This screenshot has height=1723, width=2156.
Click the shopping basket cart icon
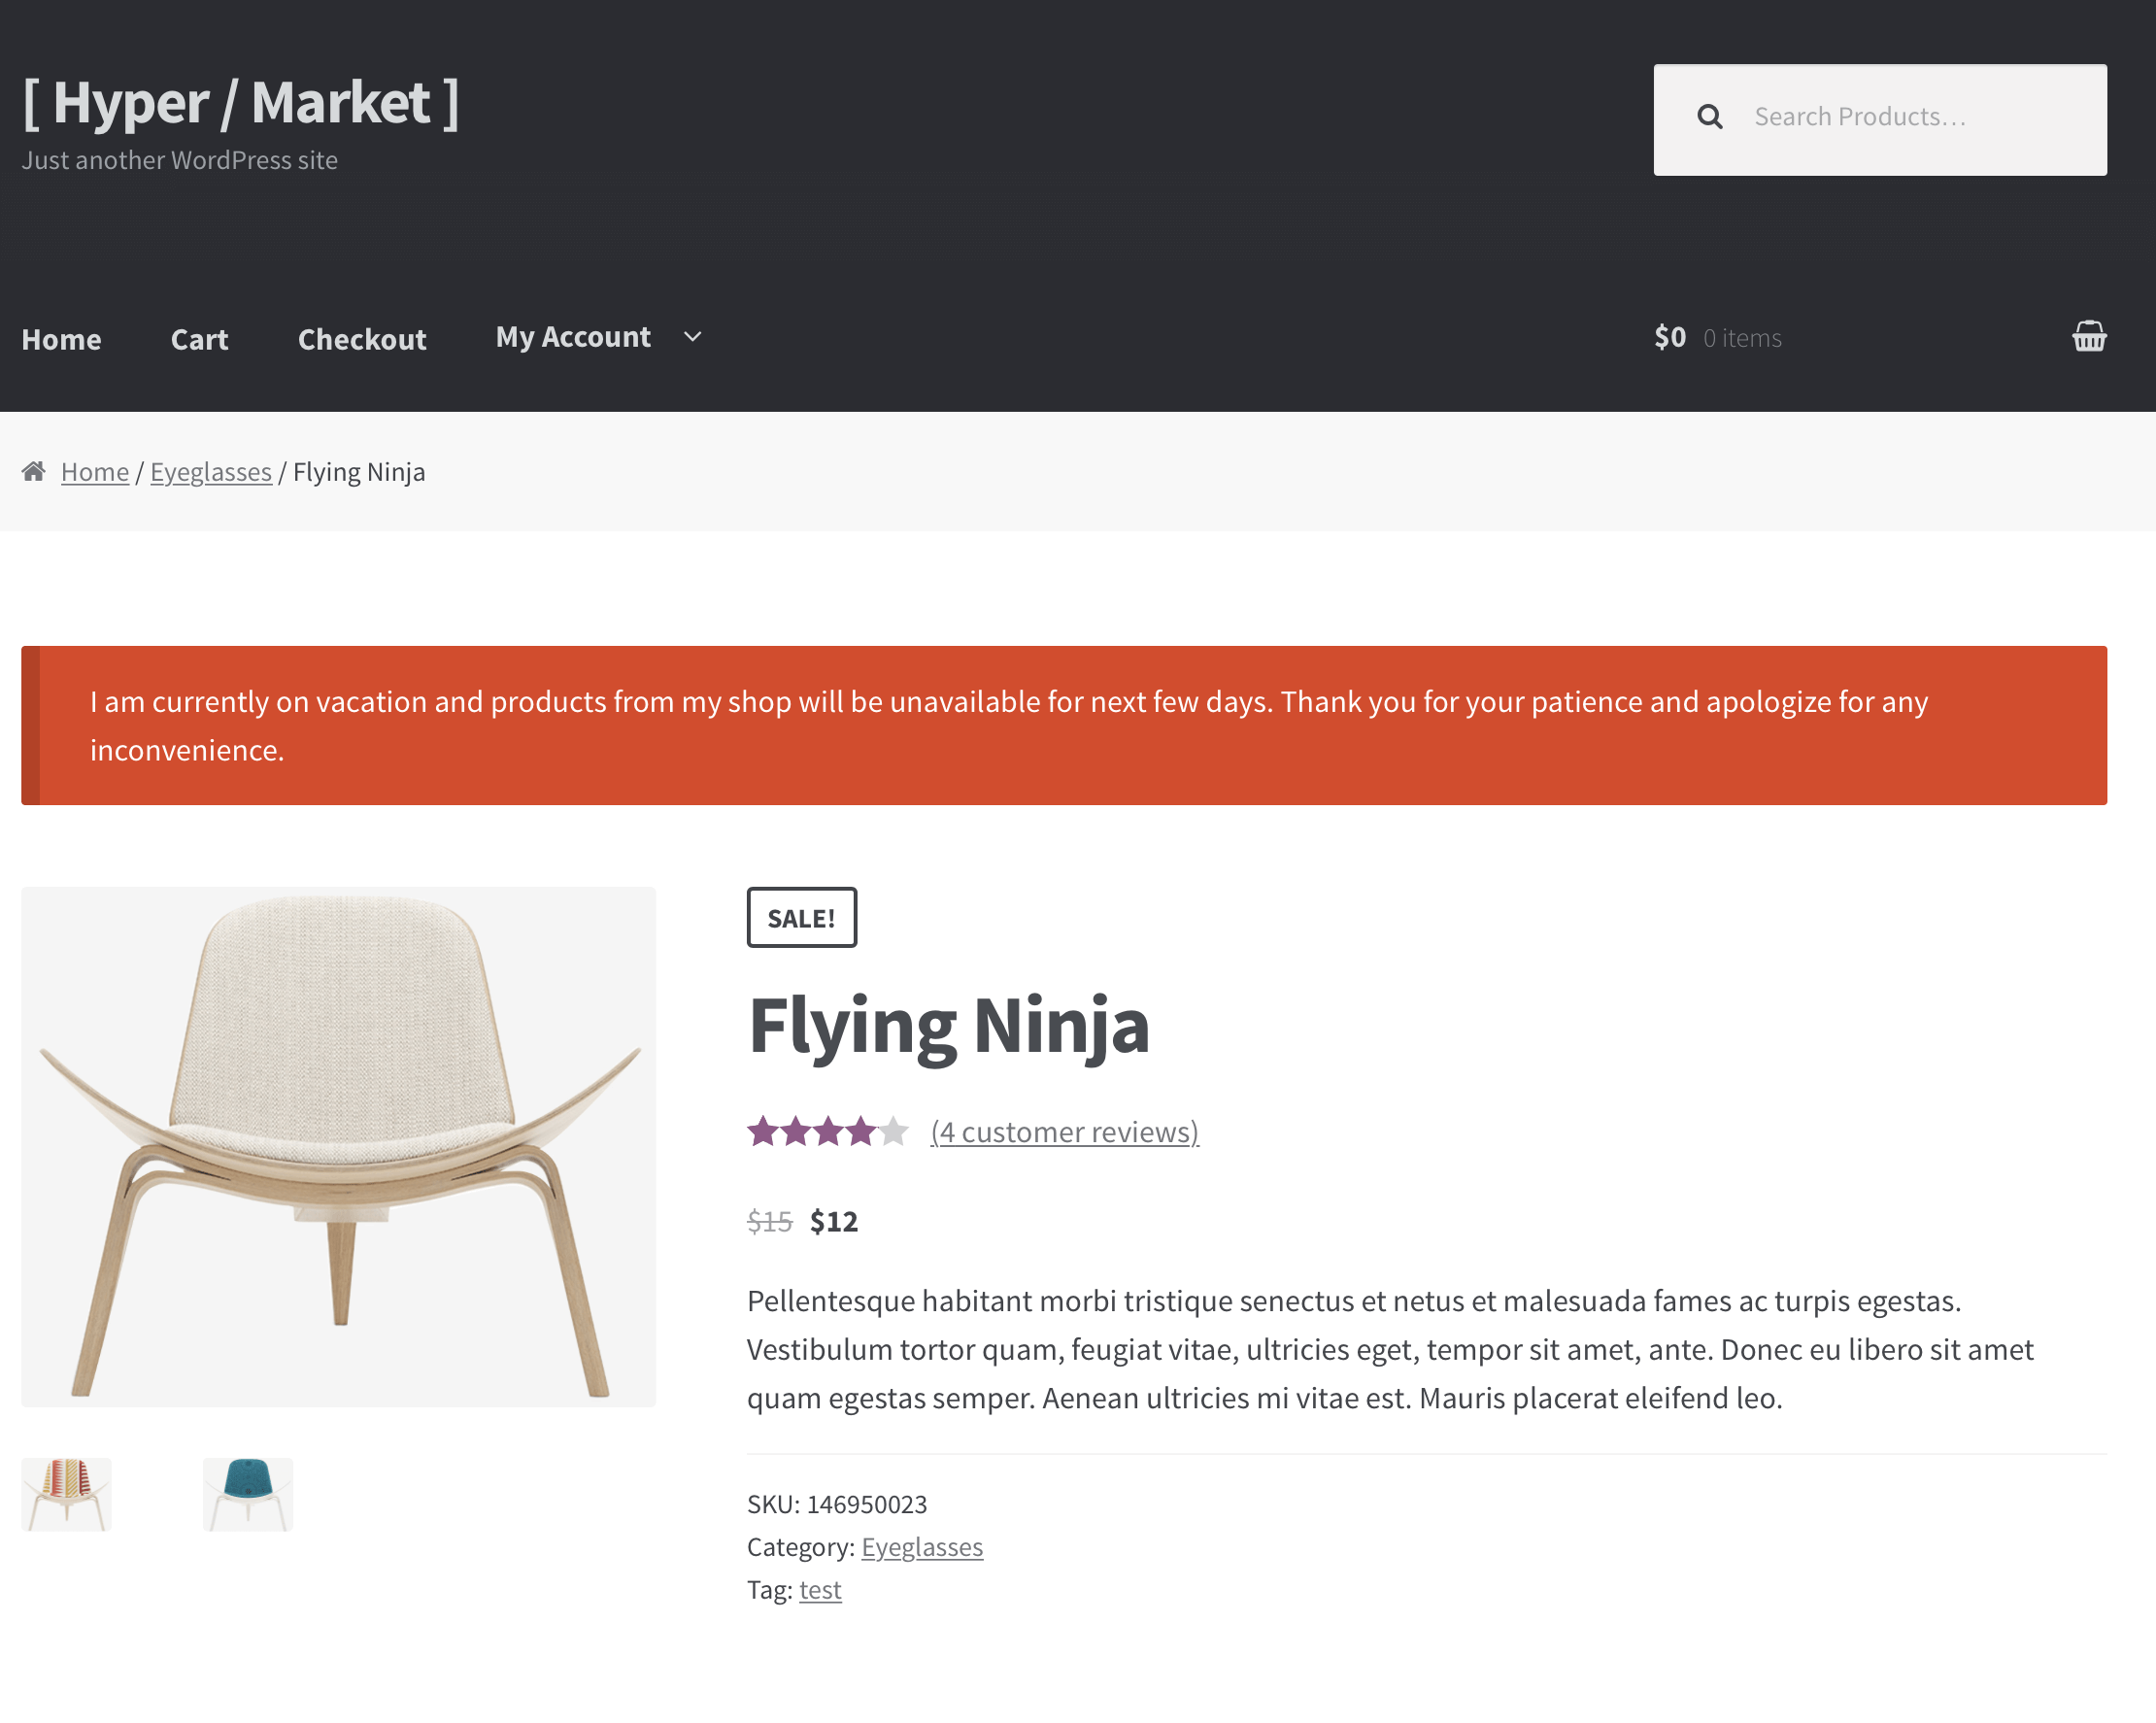click(2088, 336)
